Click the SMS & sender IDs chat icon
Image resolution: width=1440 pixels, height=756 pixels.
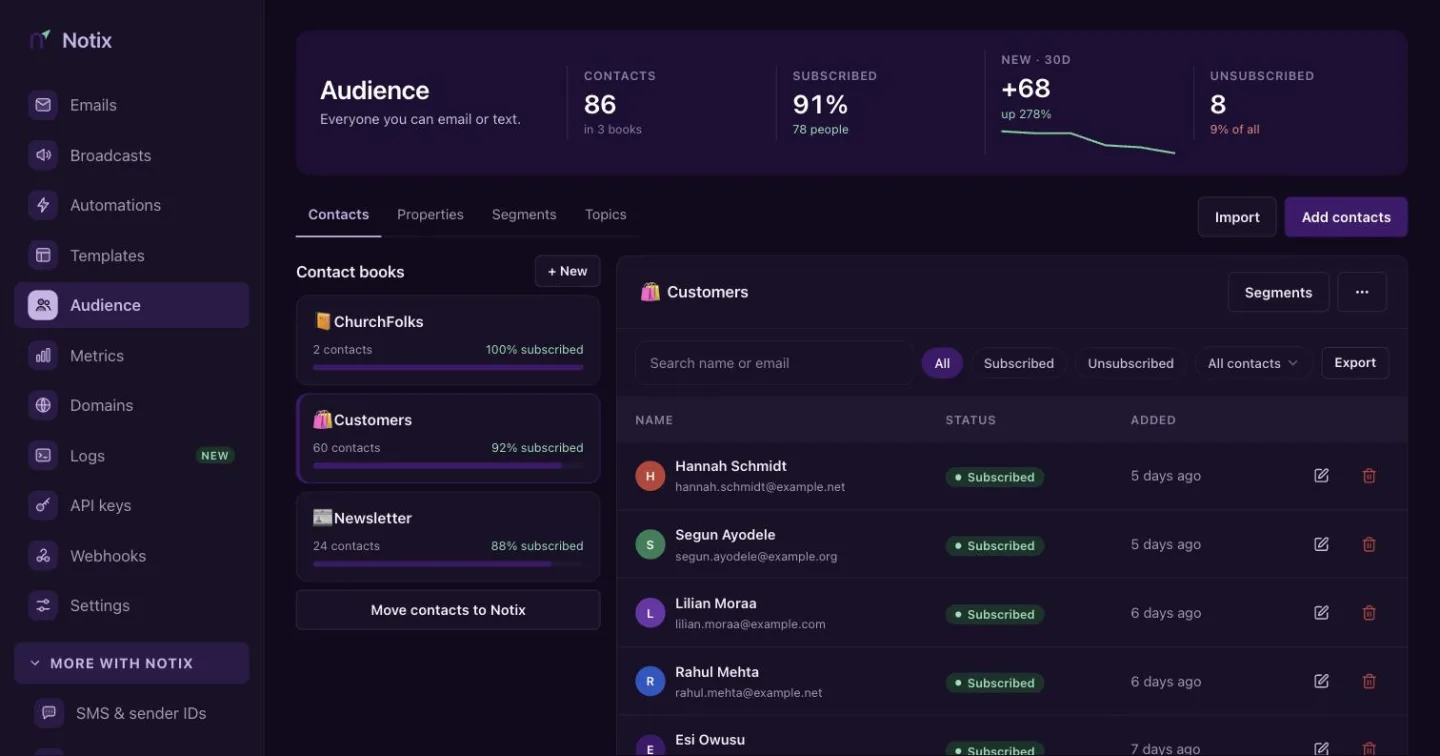coord(49,713)
